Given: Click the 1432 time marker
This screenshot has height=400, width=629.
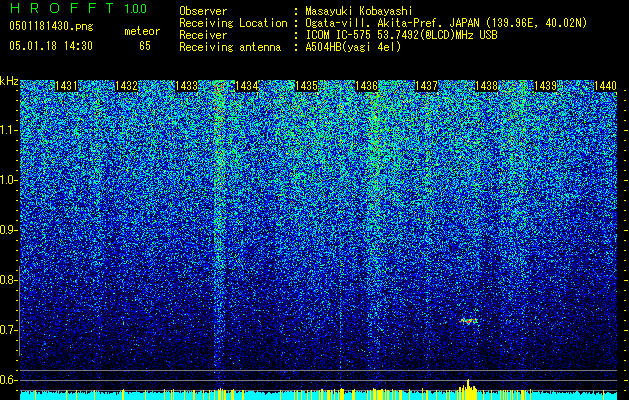Looking at the screenshot, I should click(x=126, y=86).
